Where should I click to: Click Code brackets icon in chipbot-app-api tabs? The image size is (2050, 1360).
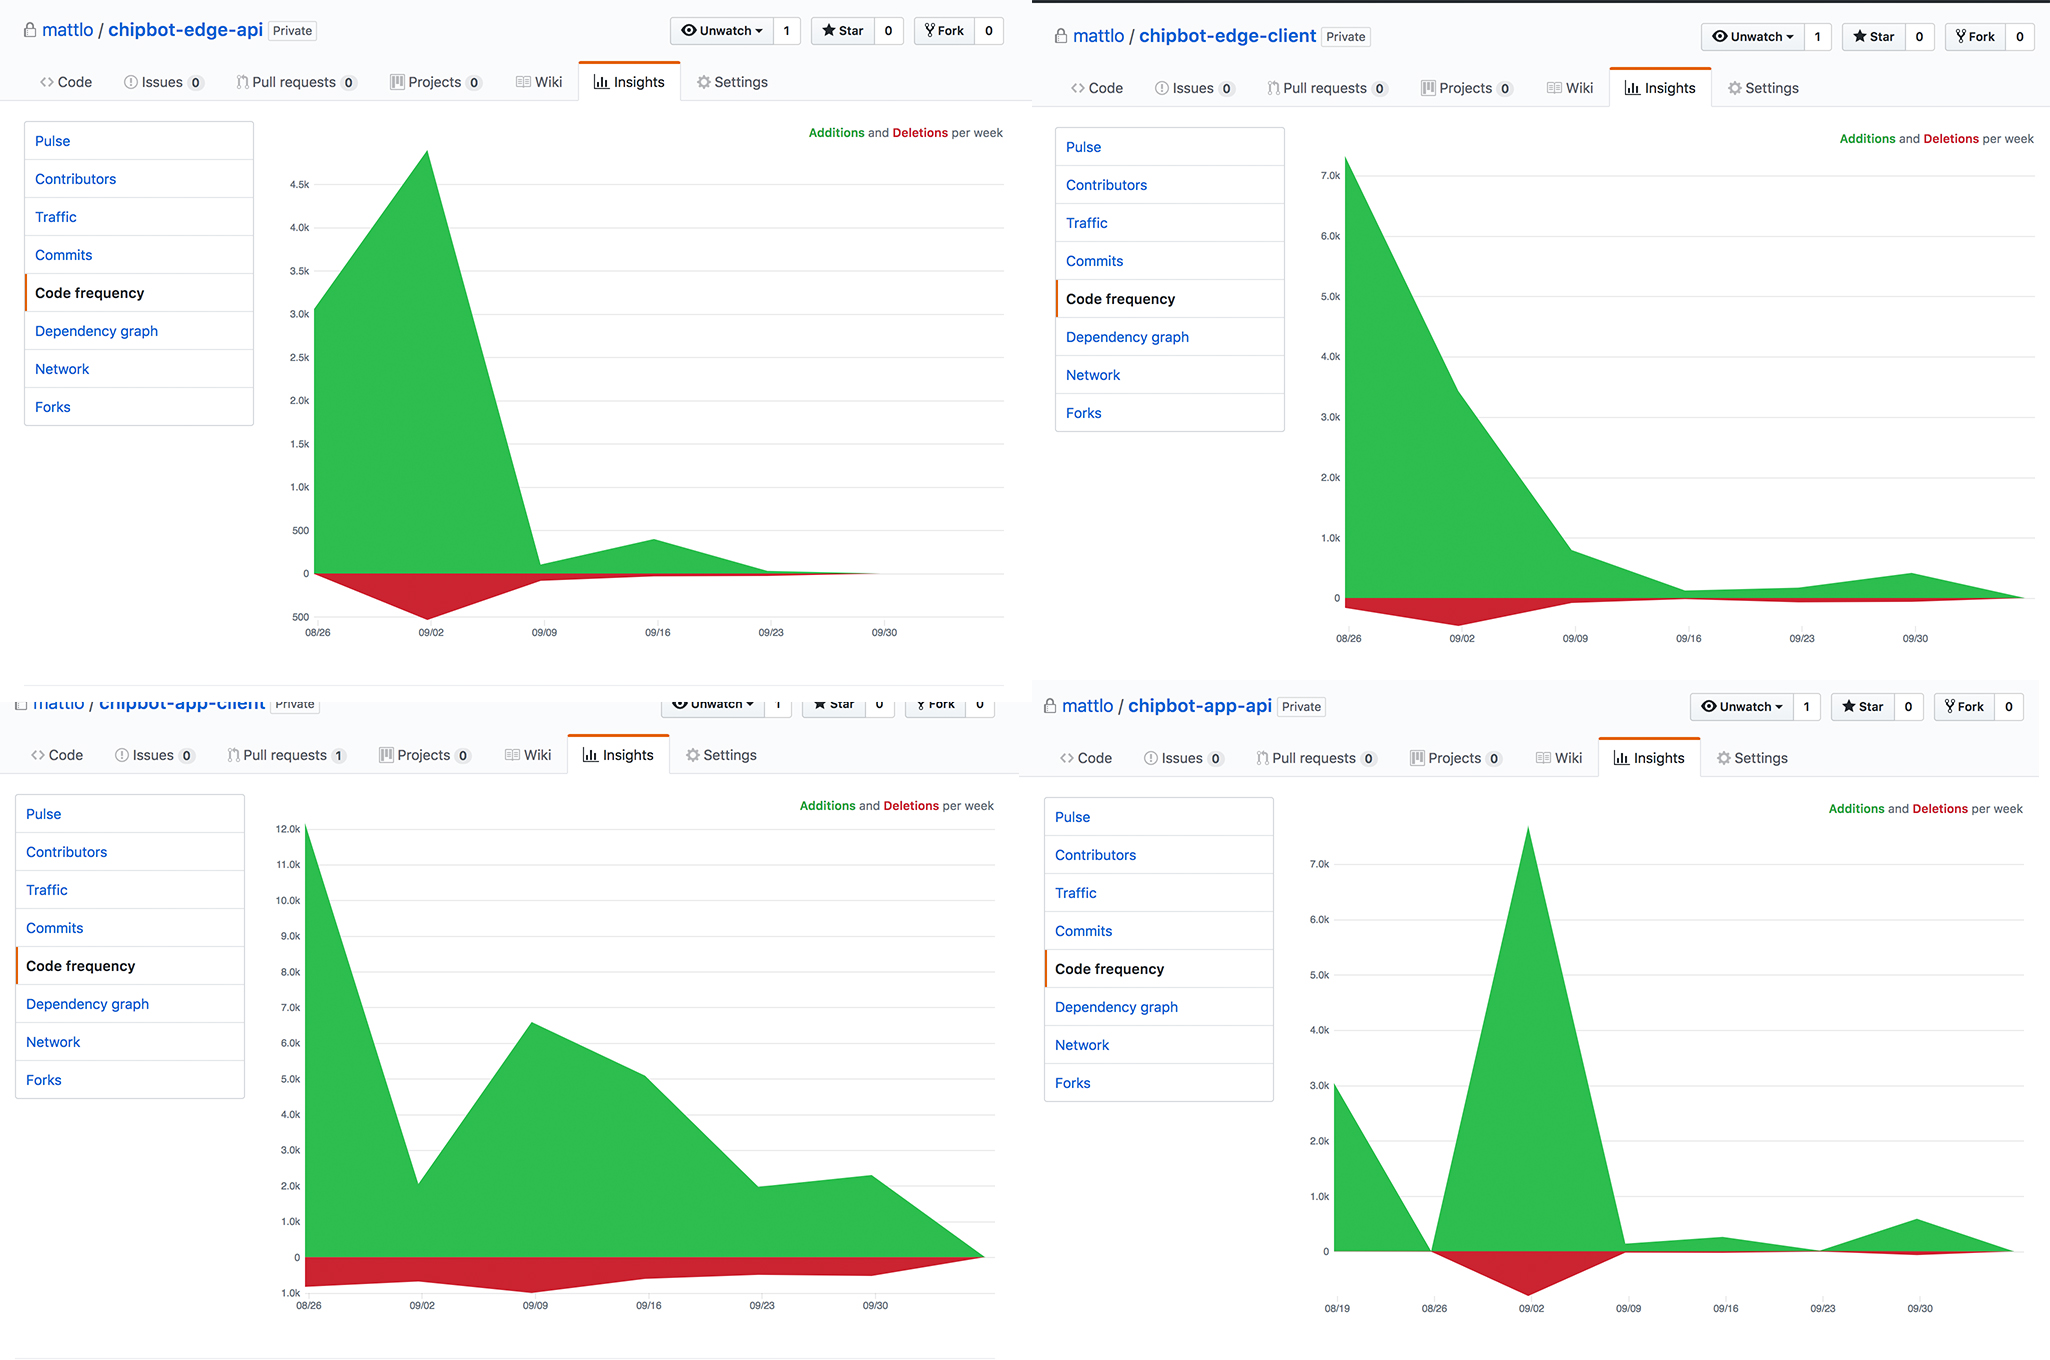coord(1067,758)
